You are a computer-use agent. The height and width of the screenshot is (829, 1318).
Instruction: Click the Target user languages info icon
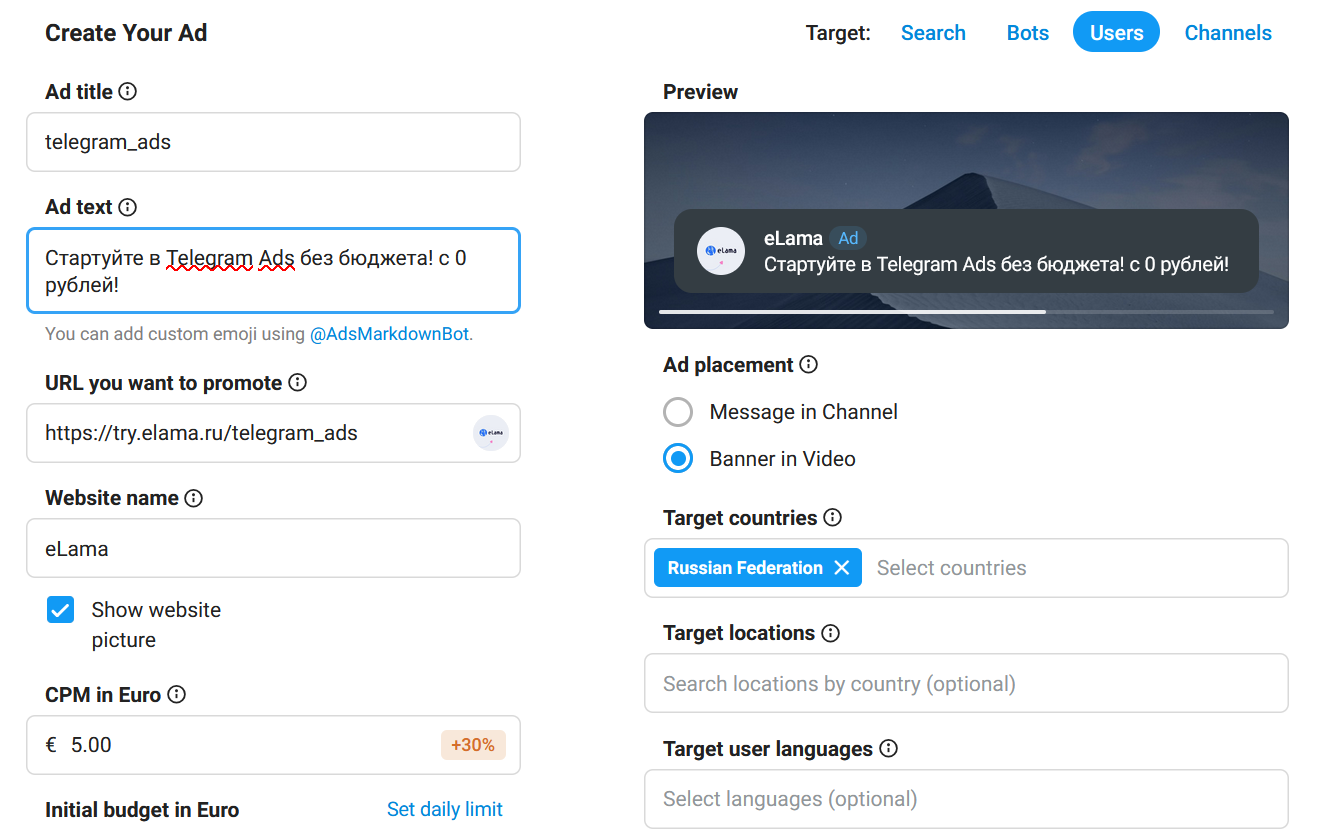click(888, 749)
